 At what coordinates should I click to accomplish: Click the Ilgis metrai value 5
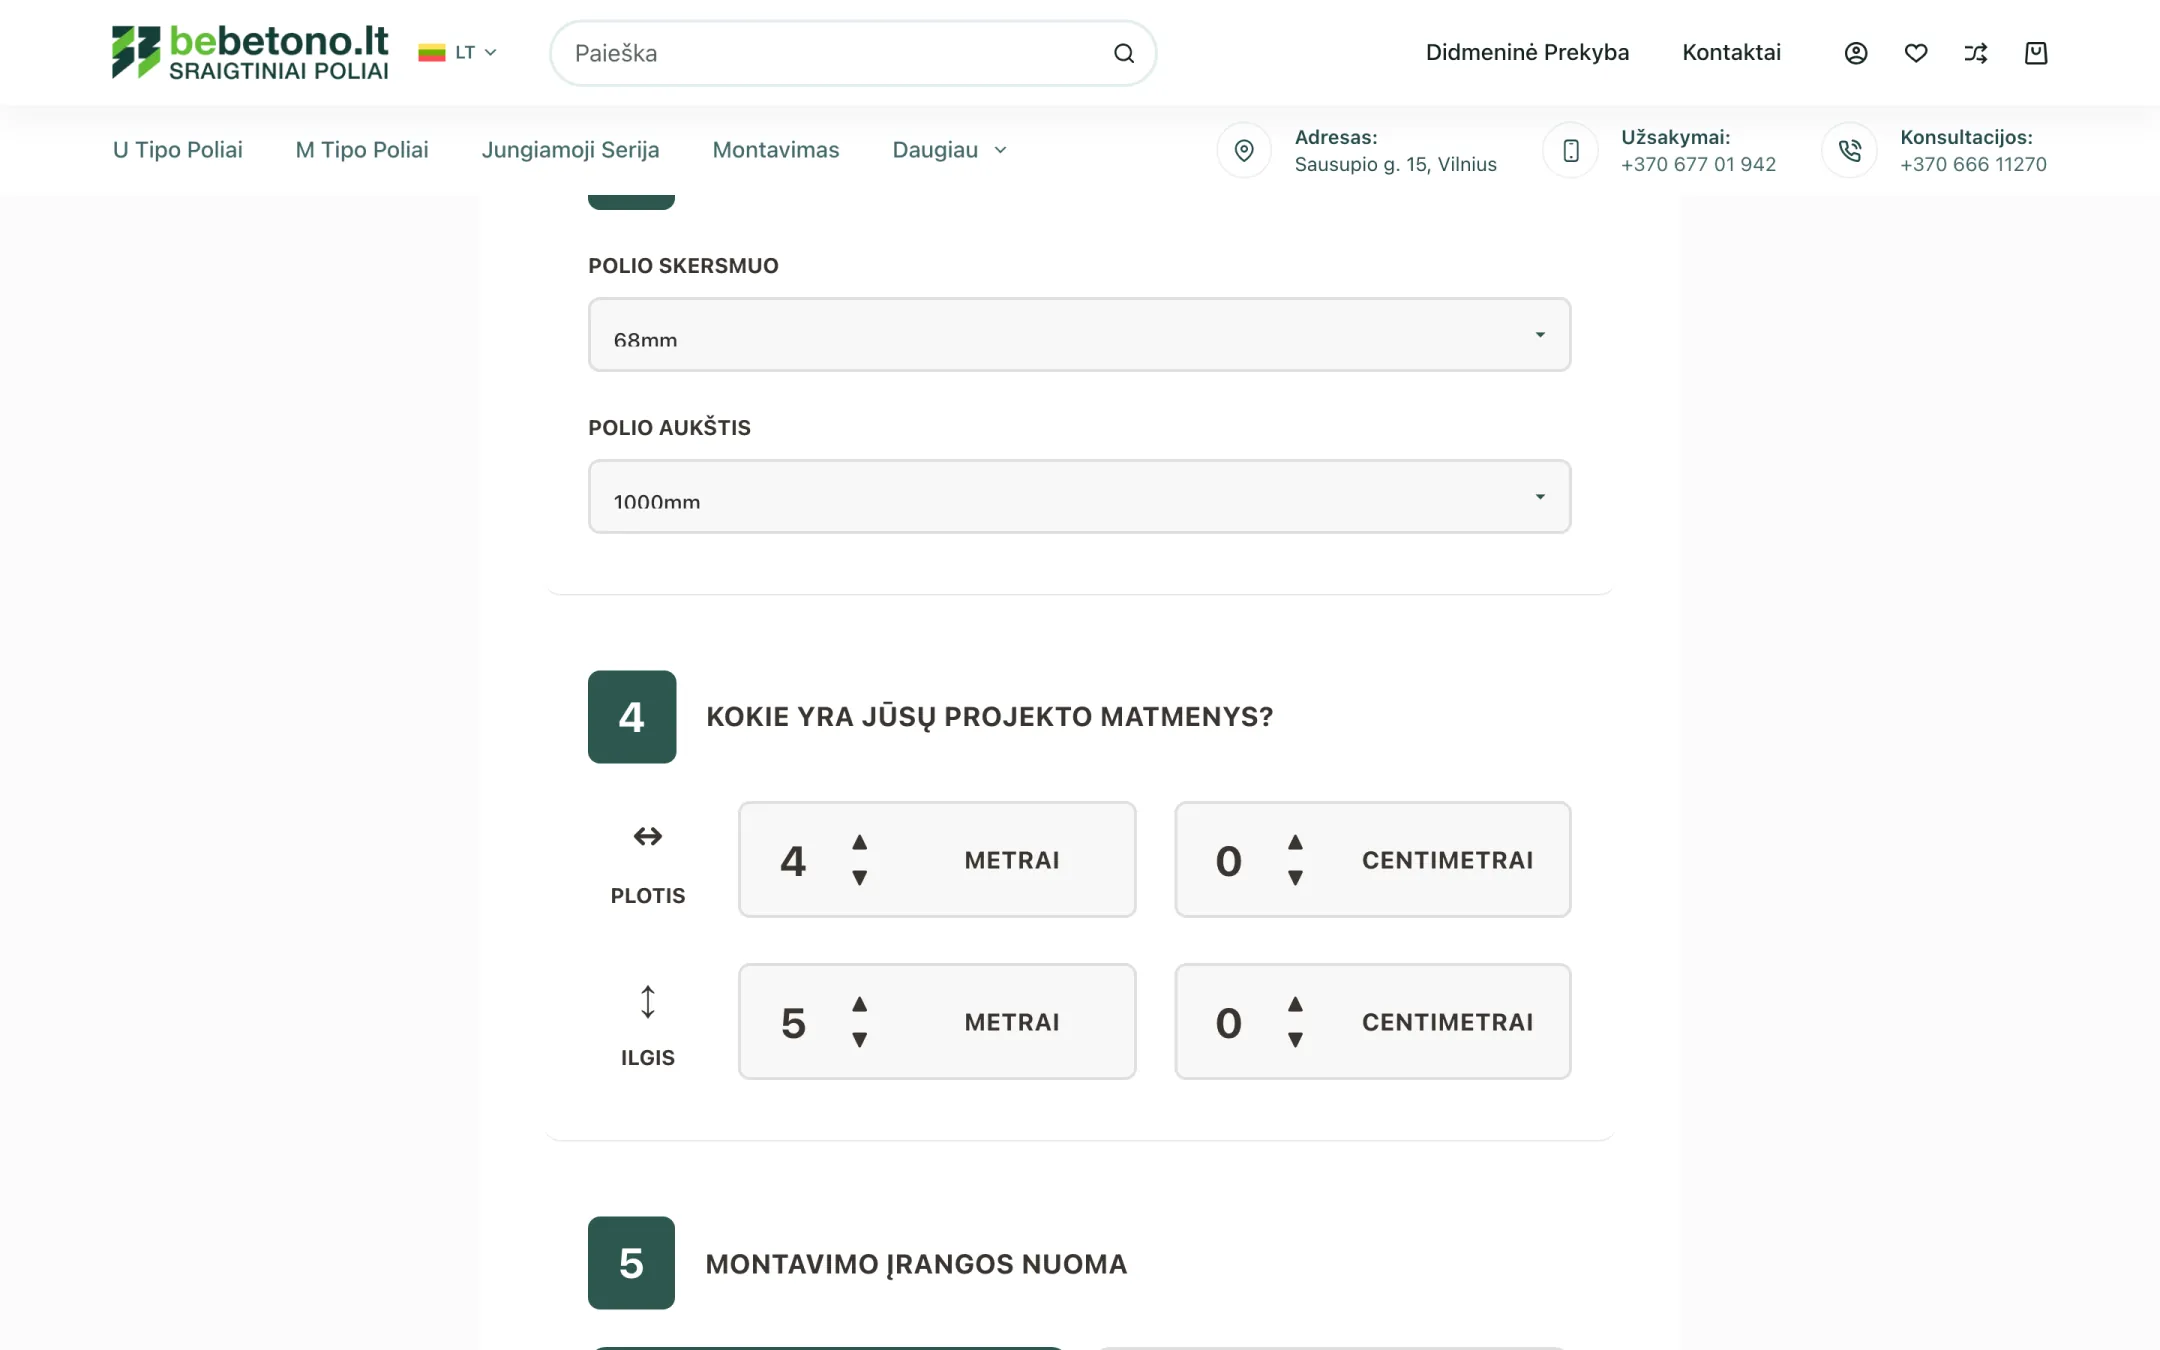coord(793,1022)
